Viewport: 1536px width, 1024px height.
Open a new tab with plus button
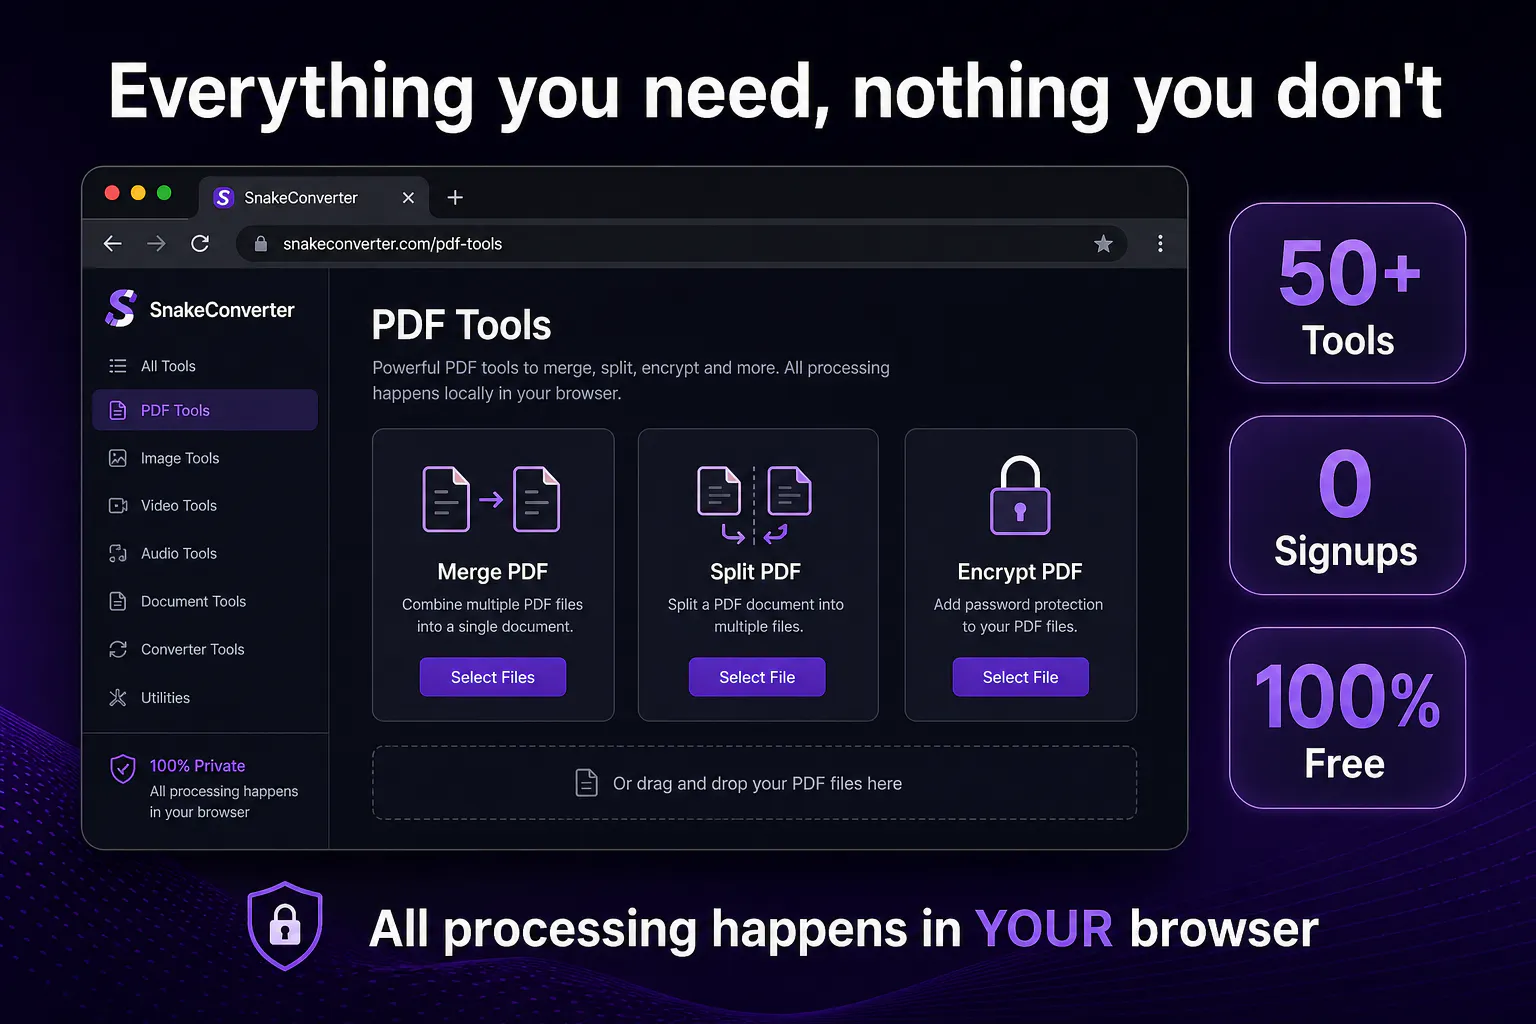[455, 197]
